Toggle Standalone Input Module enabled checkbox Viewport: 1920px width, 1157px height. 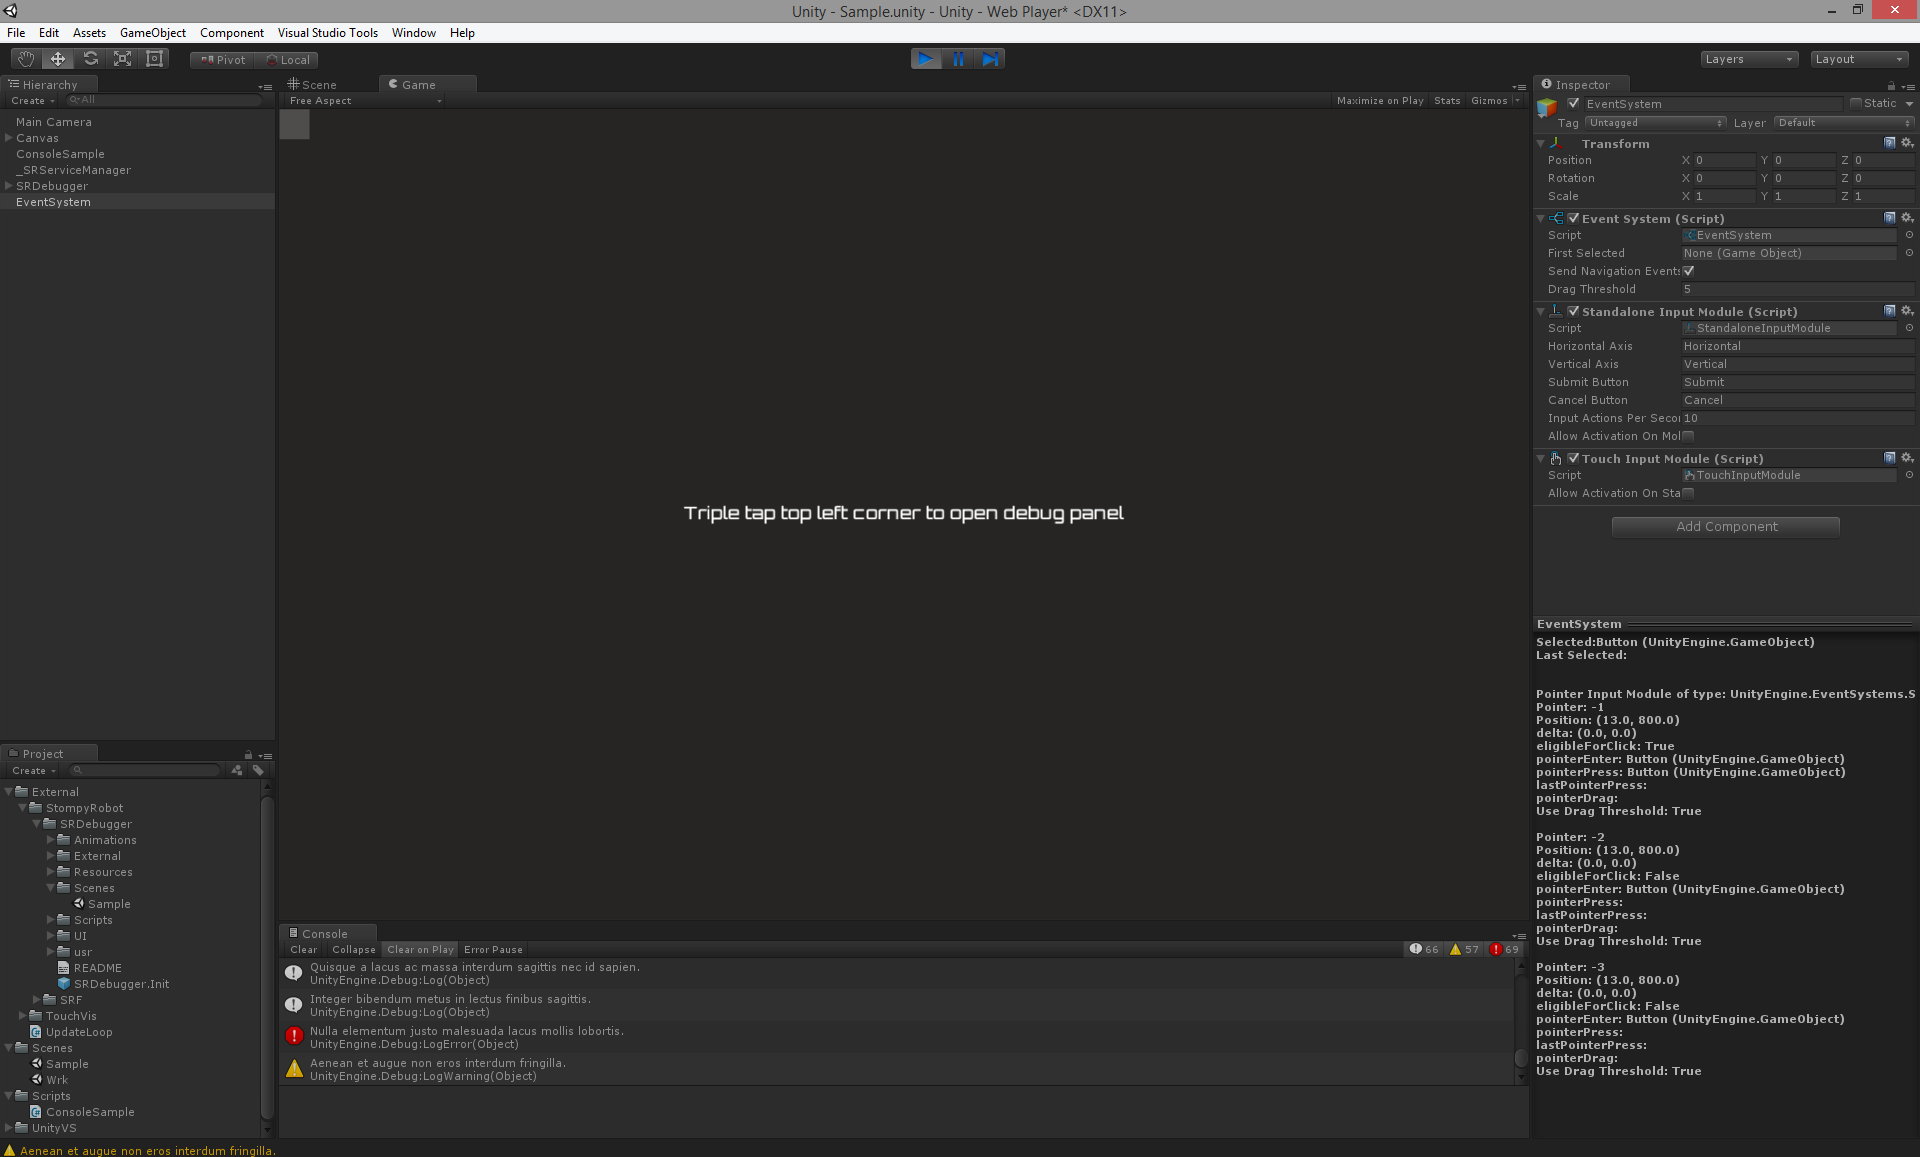[x=1573, y=311]
